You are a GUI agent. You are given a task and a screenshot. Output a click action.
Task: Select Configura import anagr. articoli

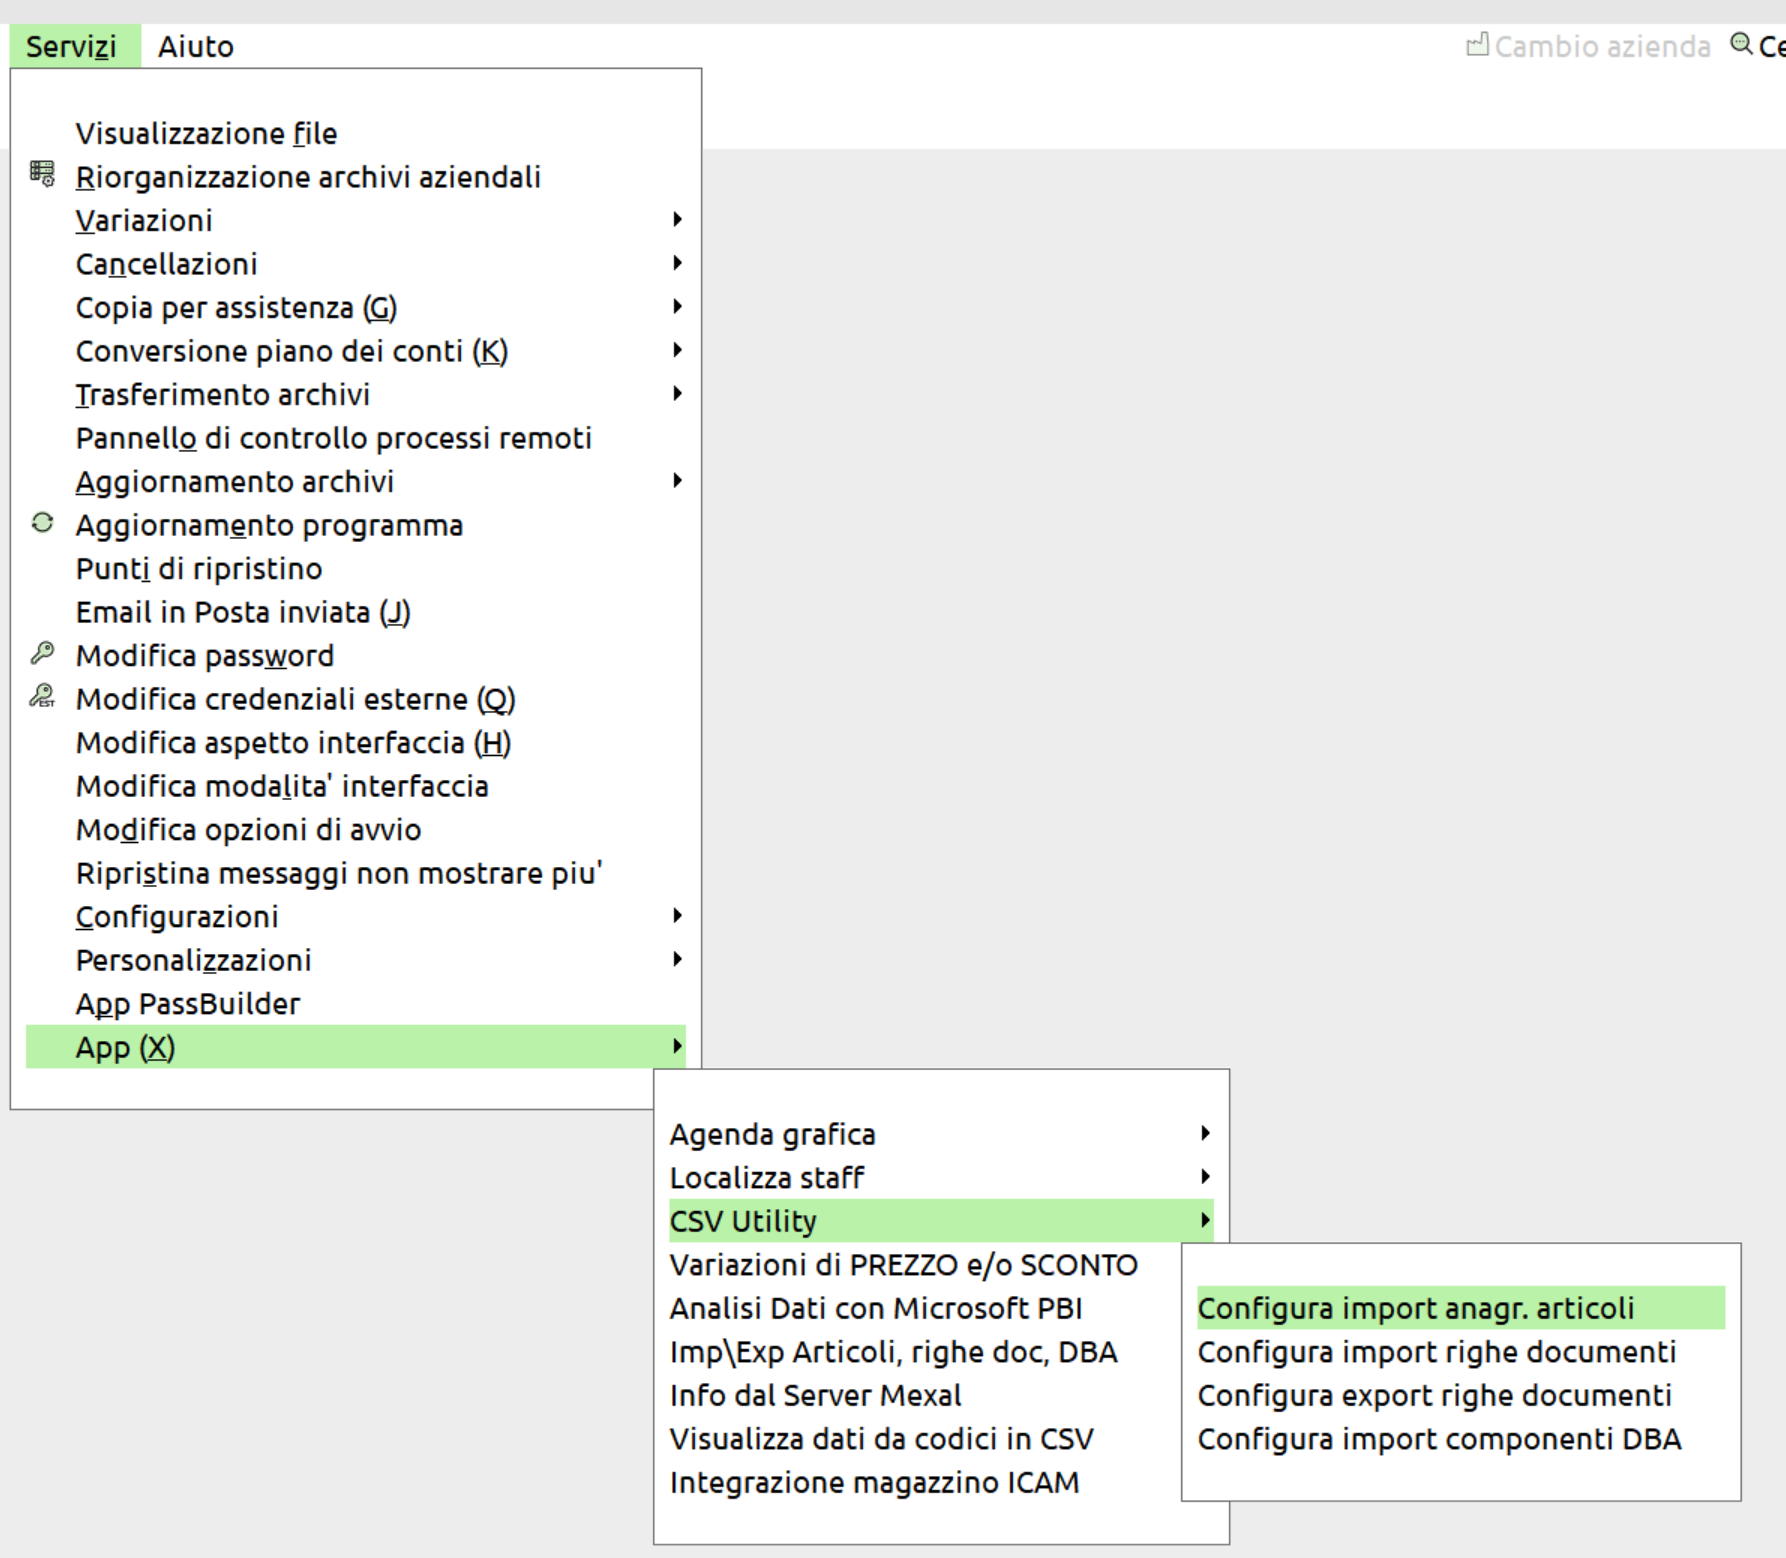click(1415, 1308)
